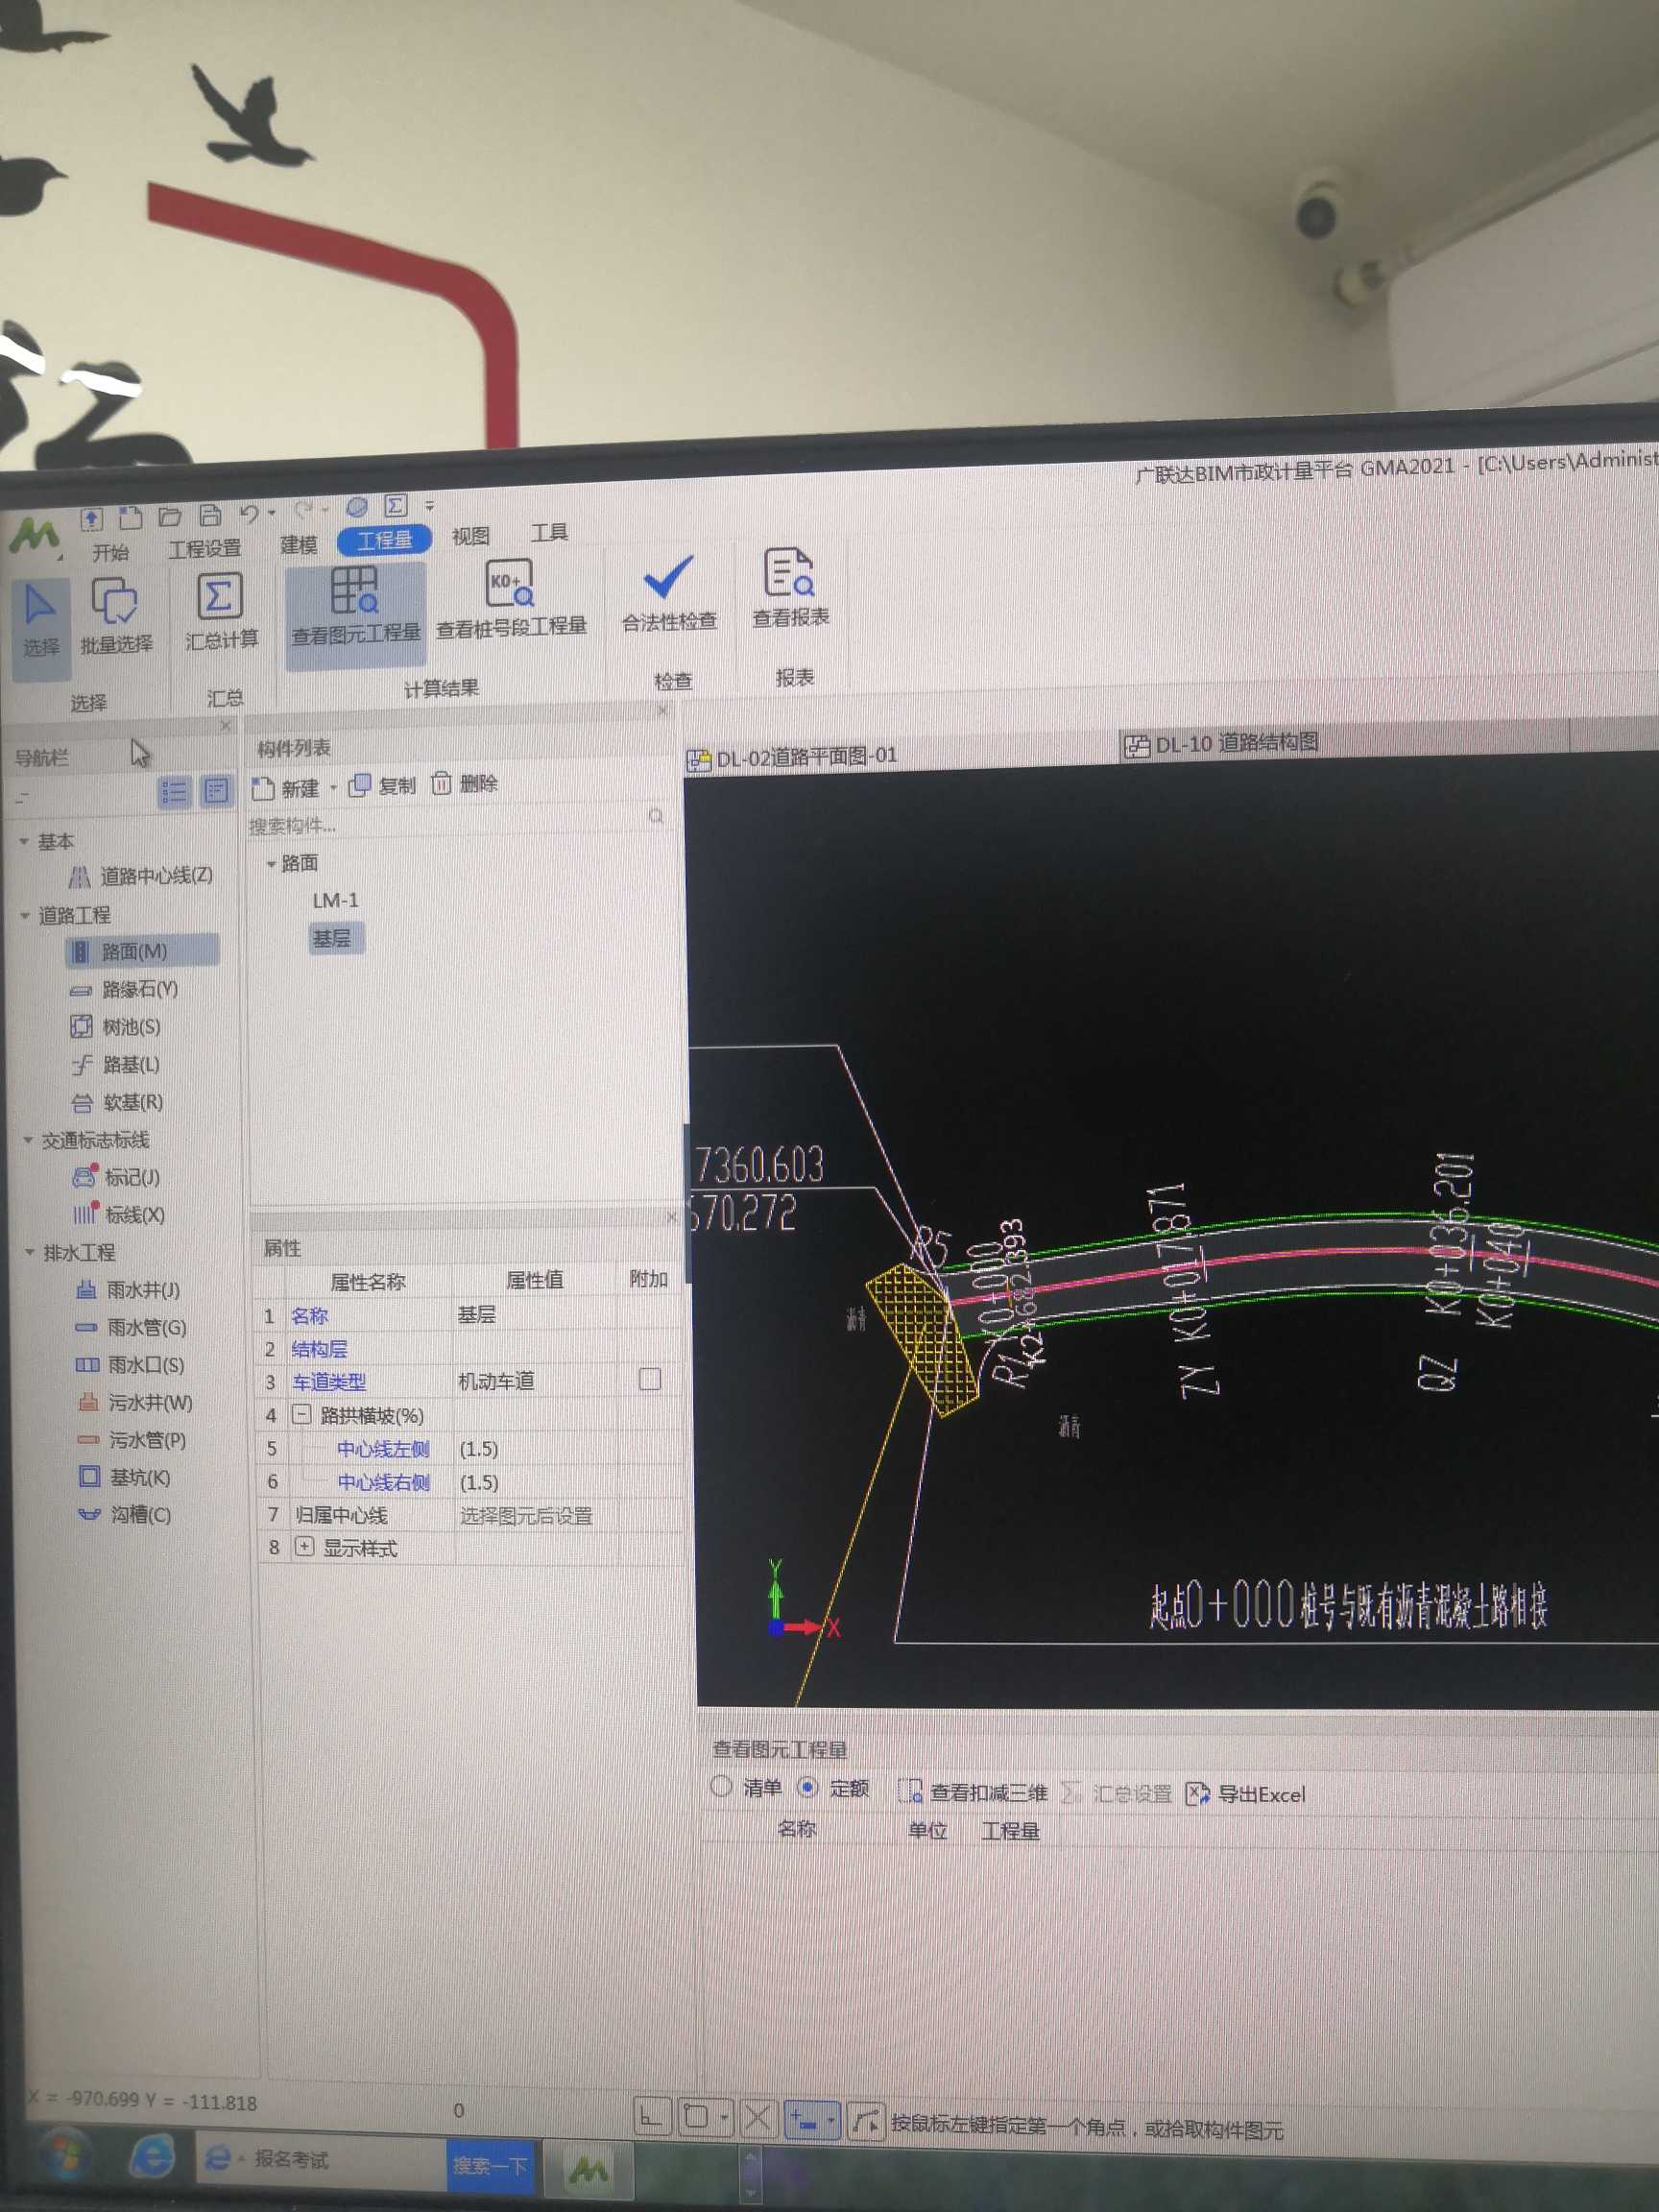Select 路缘石(Y) in navigation tree
Image resolution: width=1659 pixels, height=2212 pixels.
pyautogui.click(x=124, y=990)
